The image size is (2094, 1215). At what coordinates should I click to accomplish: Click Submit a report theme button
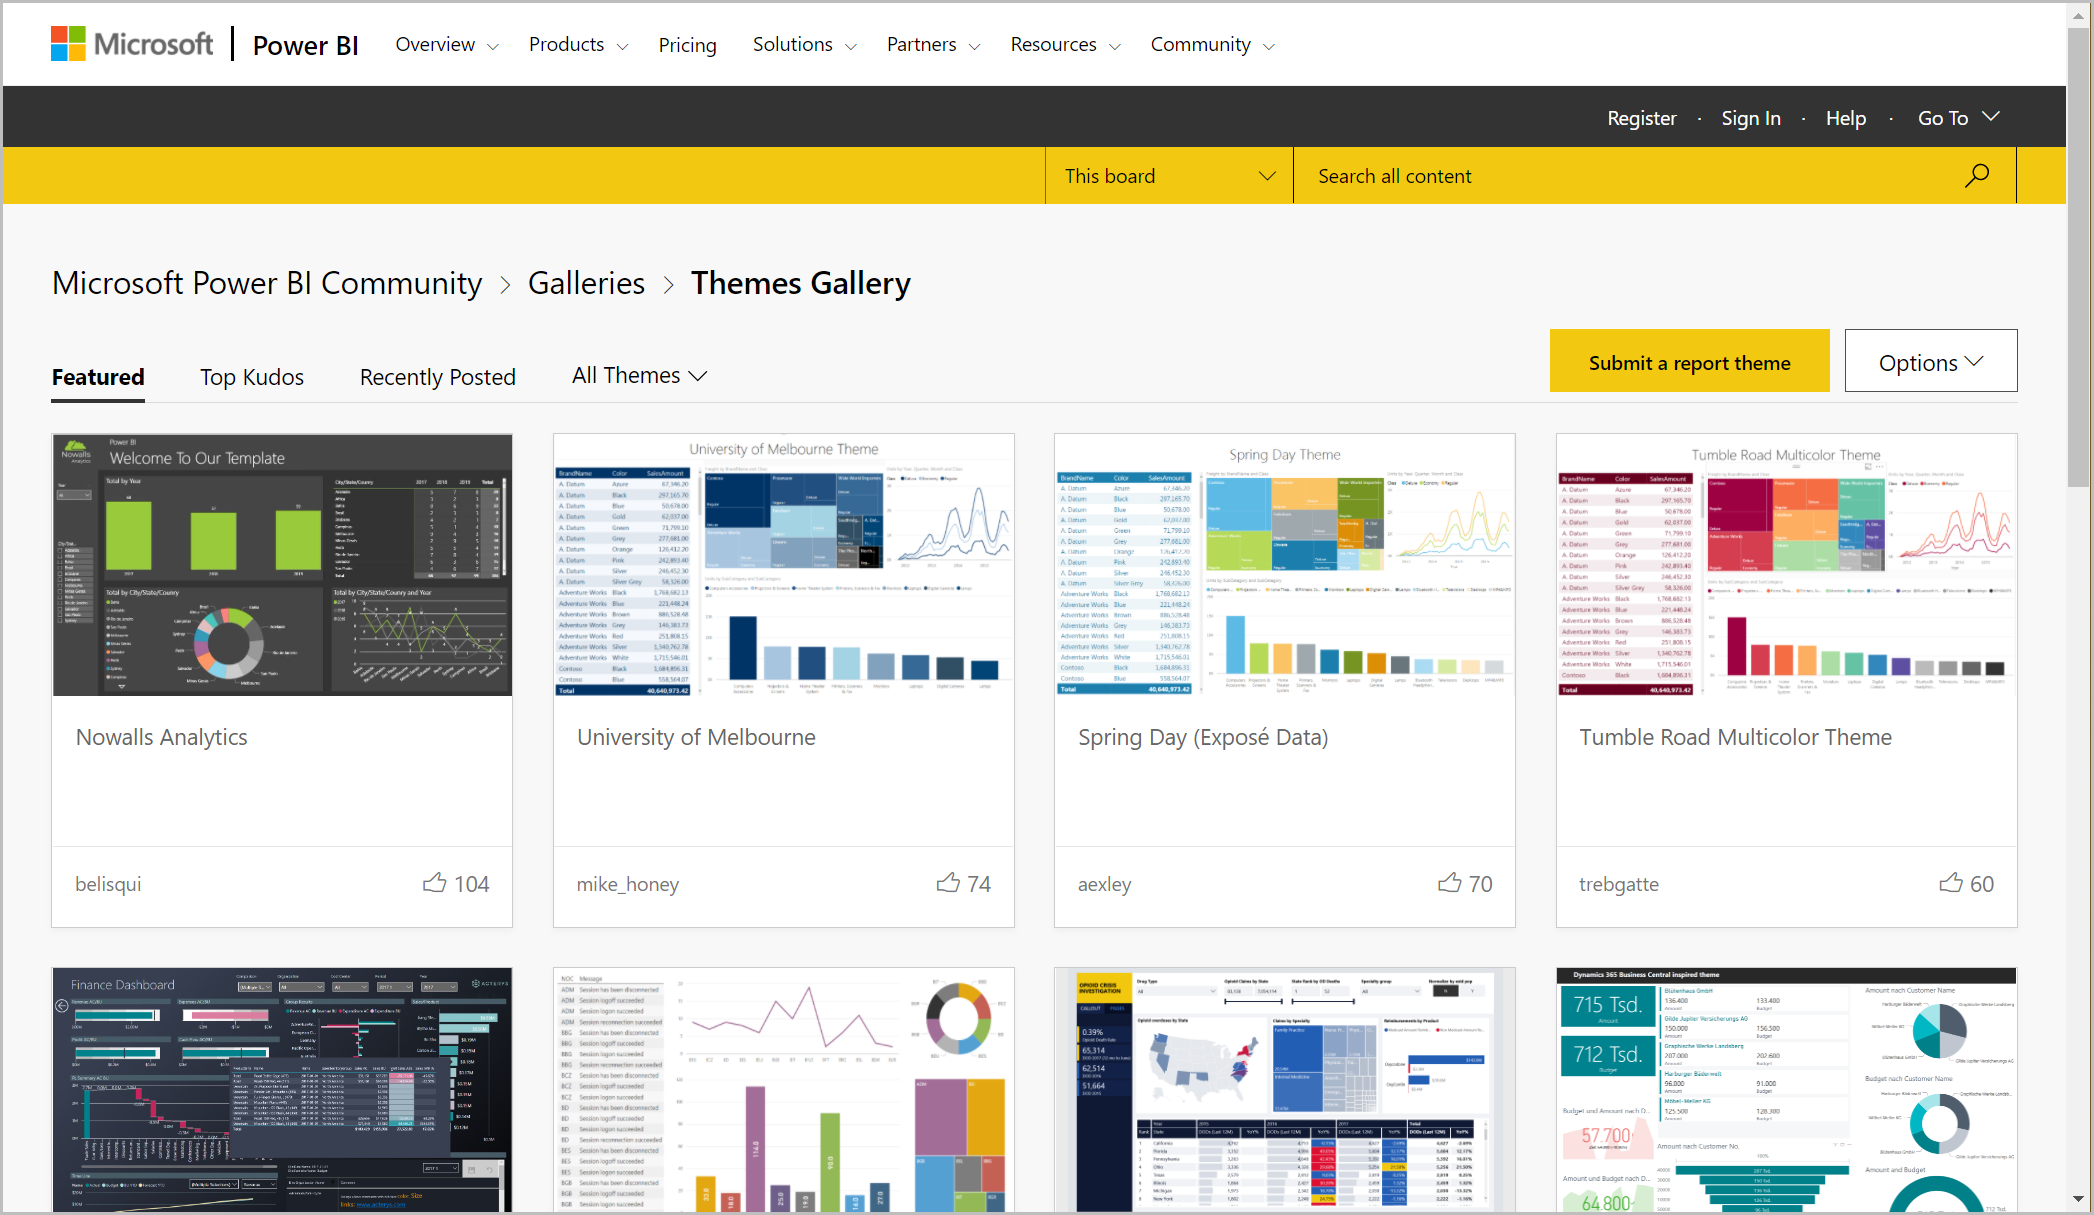(1691, 362)
